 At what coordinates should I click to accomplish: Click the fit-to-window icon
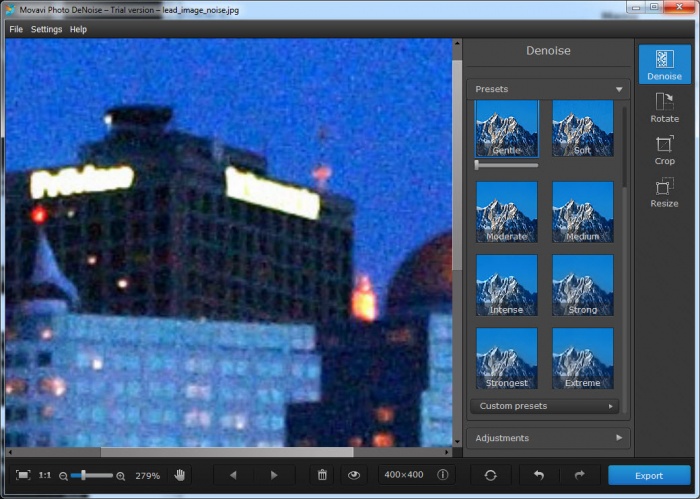23,475
